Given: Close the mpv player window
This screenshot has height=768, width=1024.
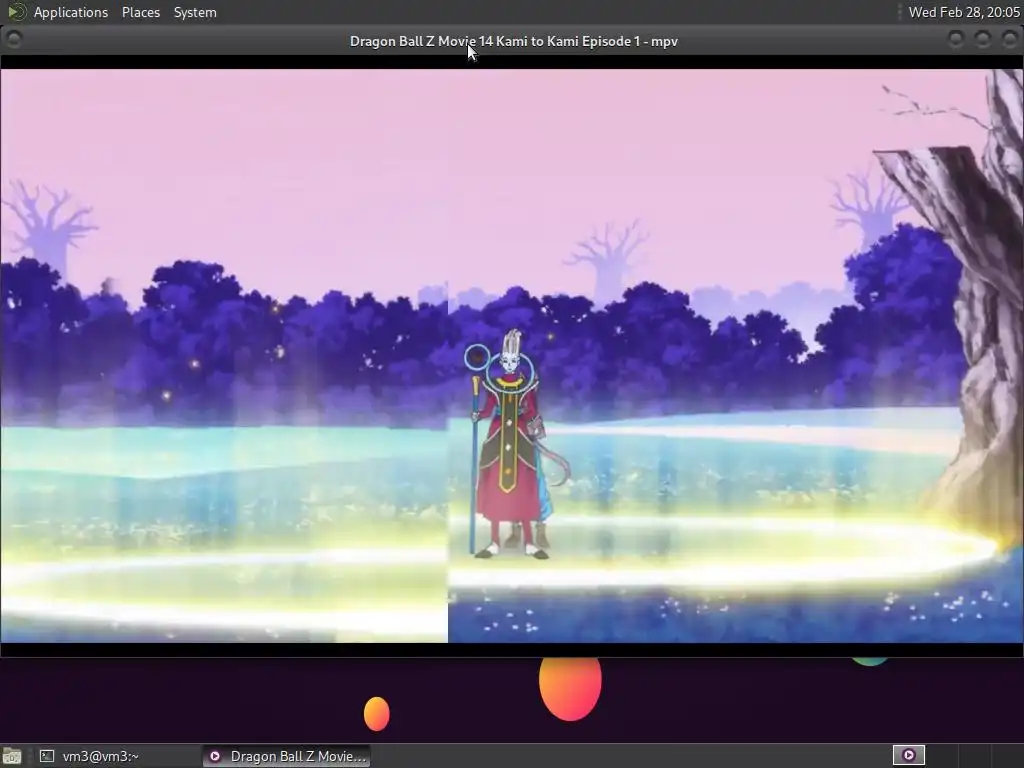Looking at the screenshot, I should pyautogui.click(x=1009, y=39).
